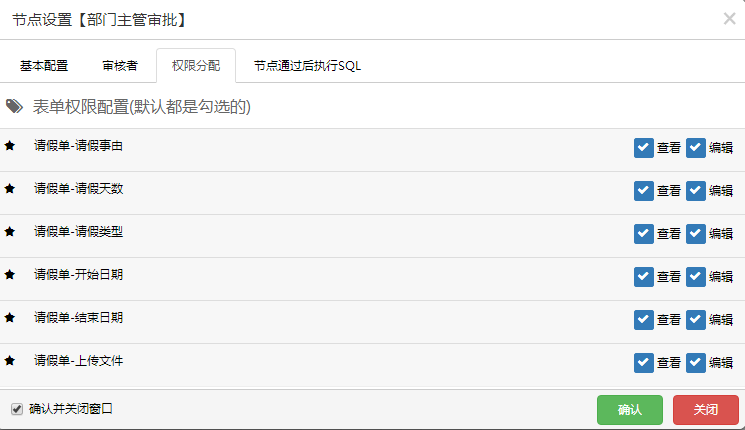Click the star icon for 请假单-上传文件
Viewport: 745px width, 430px height.
[10, 360]
